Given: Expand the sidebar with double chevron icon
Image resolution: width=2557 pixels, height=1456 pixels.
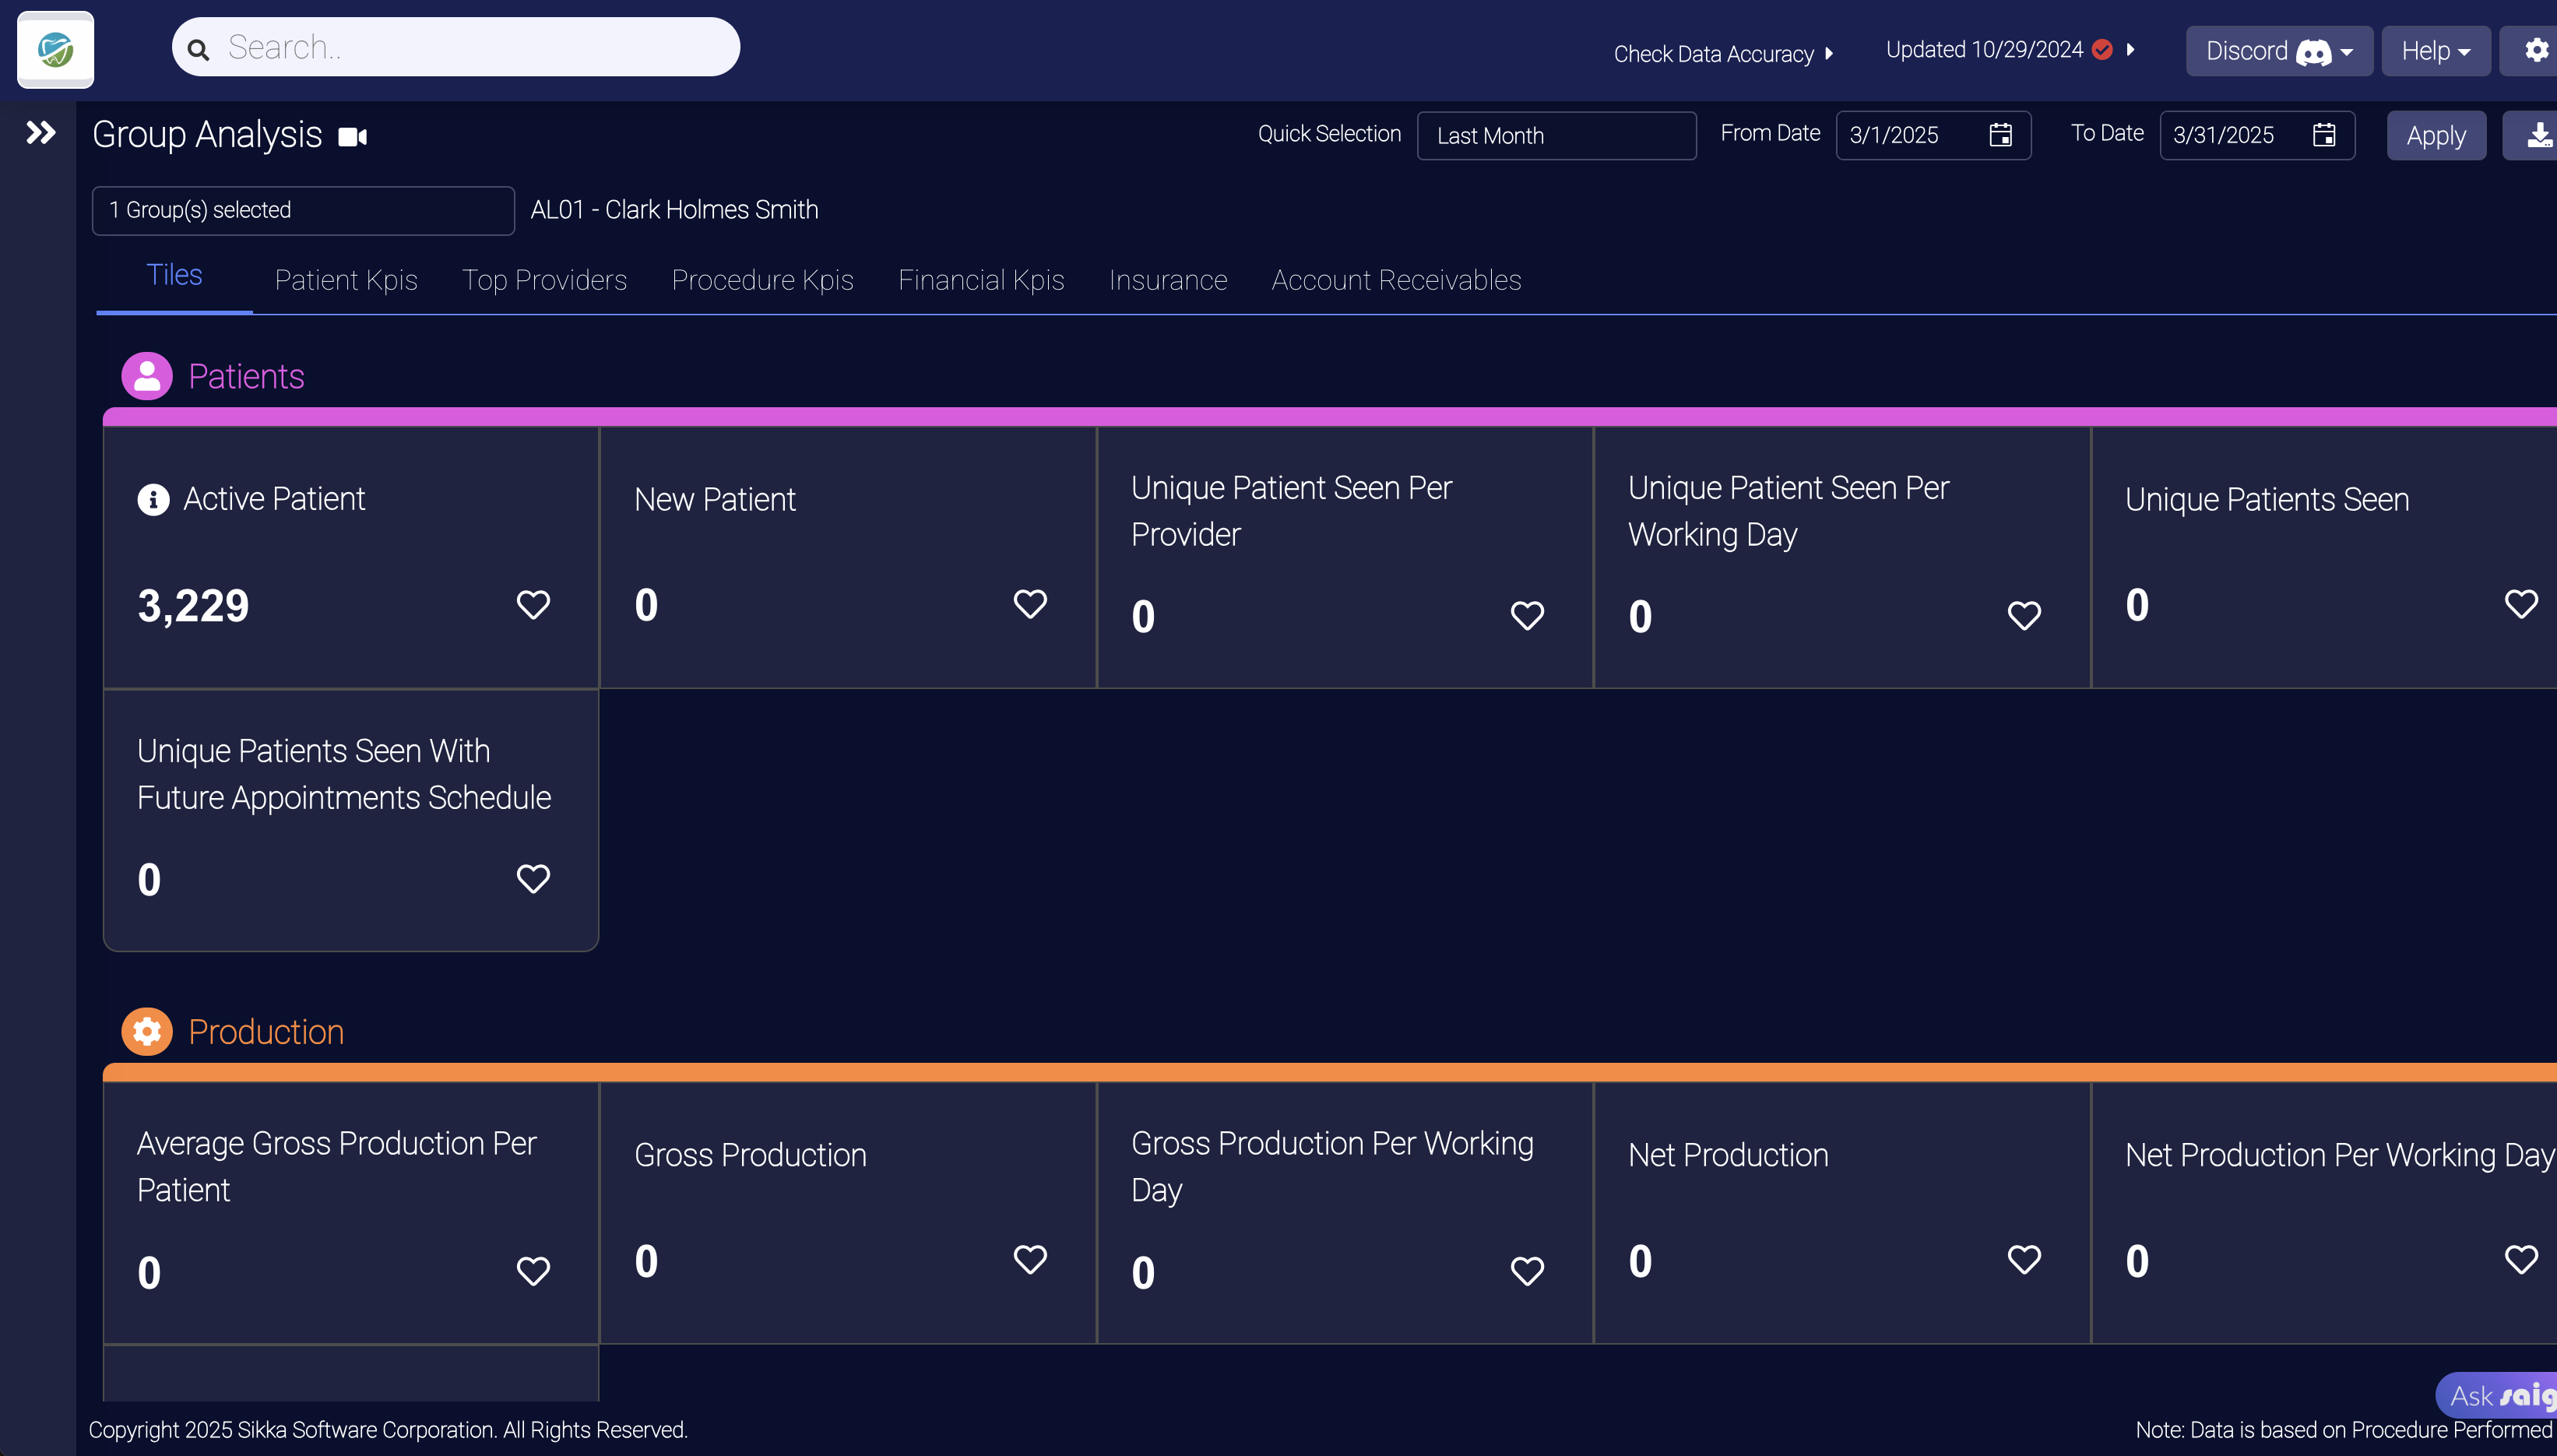Looking at the screenshot, I should tap(40, 133).
